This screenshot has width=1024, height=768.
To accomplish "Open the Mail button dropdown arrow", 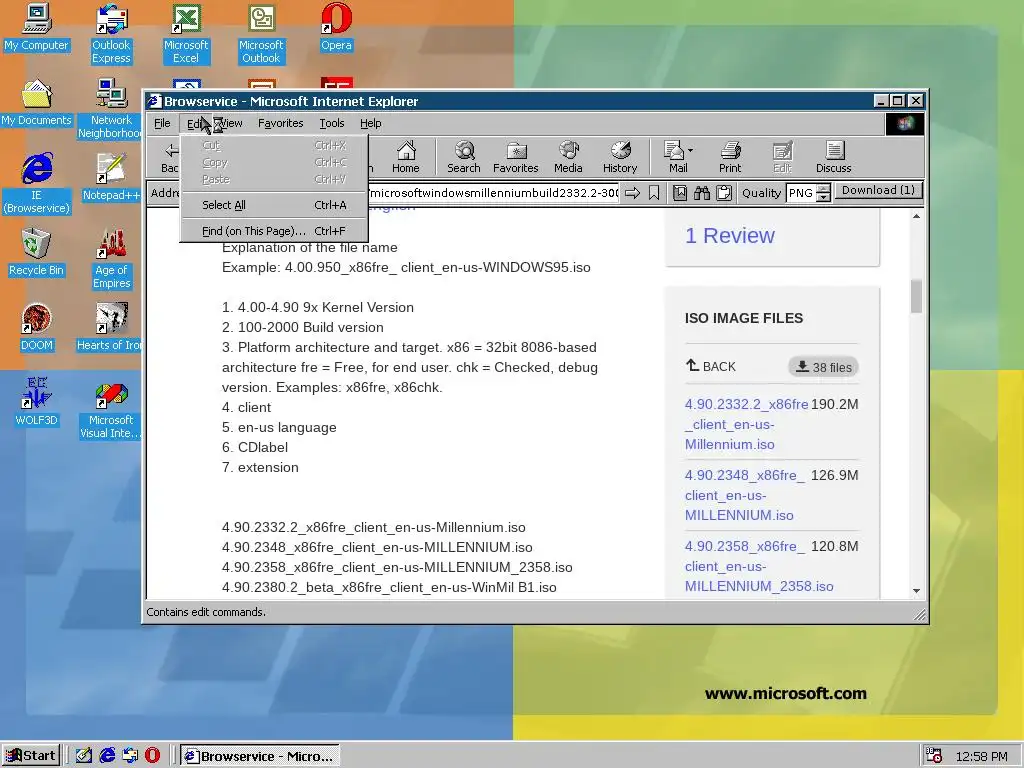I will point(690,150).
